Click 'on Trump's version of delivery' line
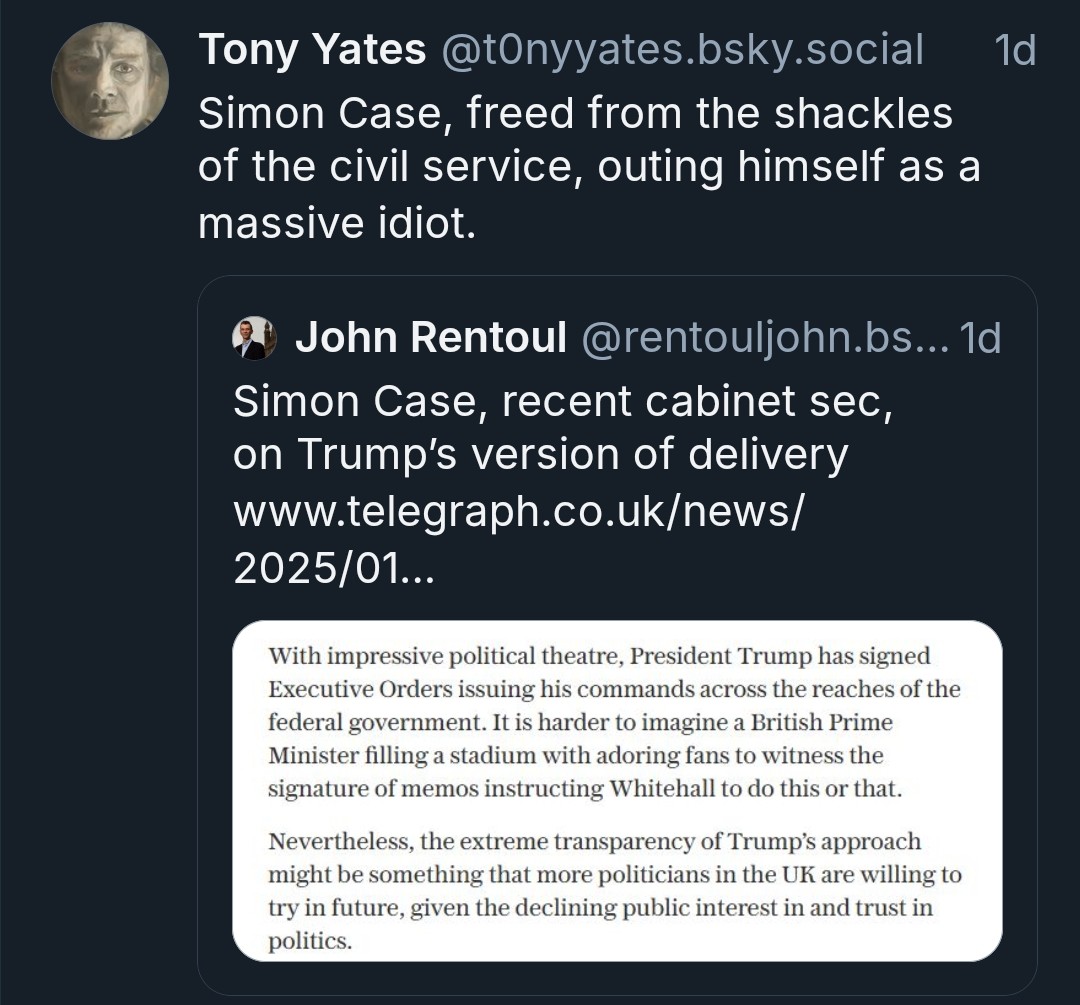This screenshot has width=1080, height=1005. tap(540, 456)
